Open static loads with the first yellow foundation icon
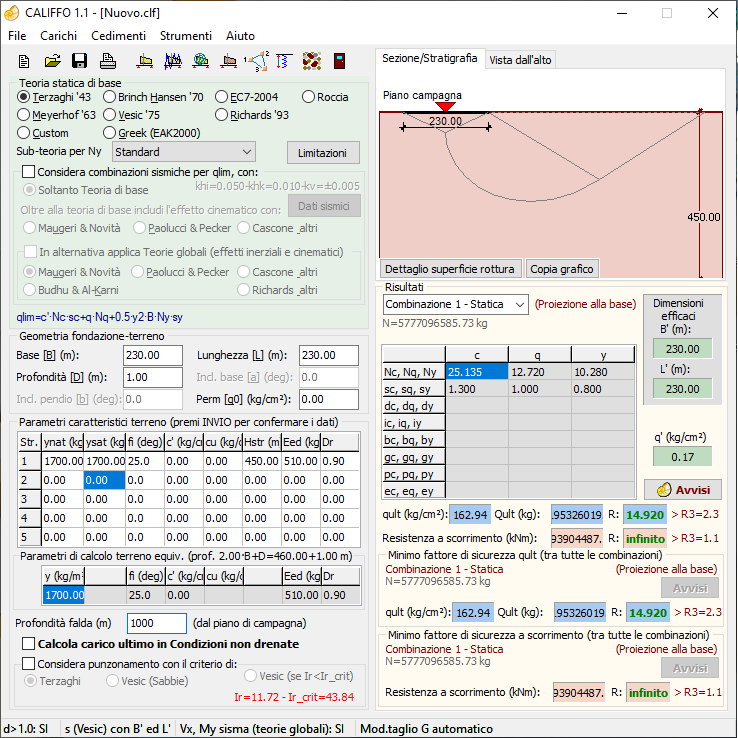The image size is (738, 738). click(145, 61)
